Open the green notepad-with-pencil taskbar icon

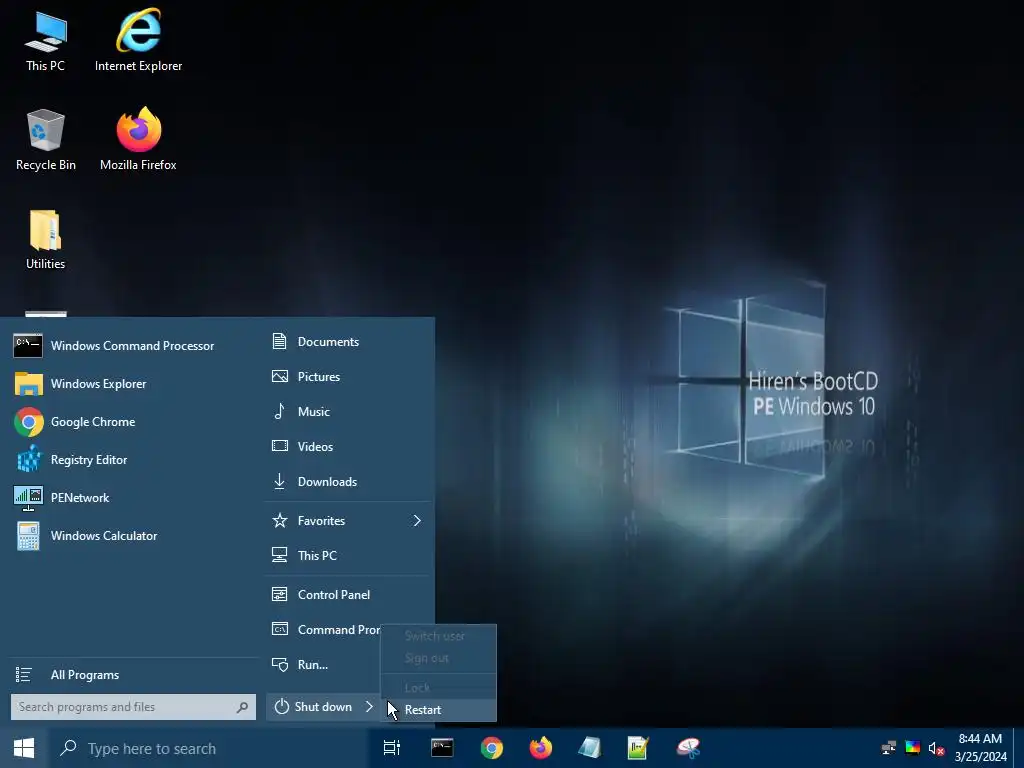(638, 748)
